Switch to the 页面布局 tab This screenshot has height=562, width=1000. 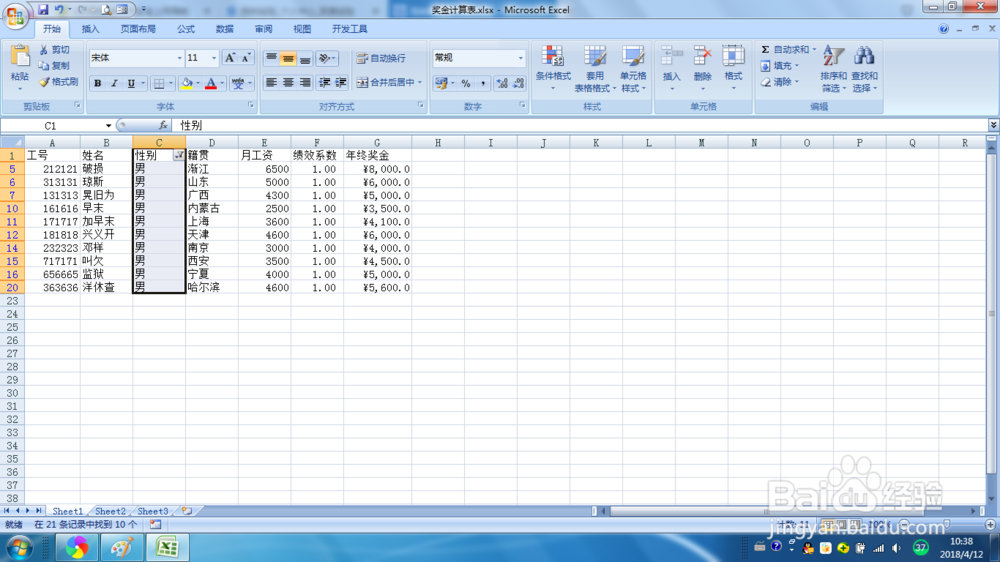(x=138, y=29)
